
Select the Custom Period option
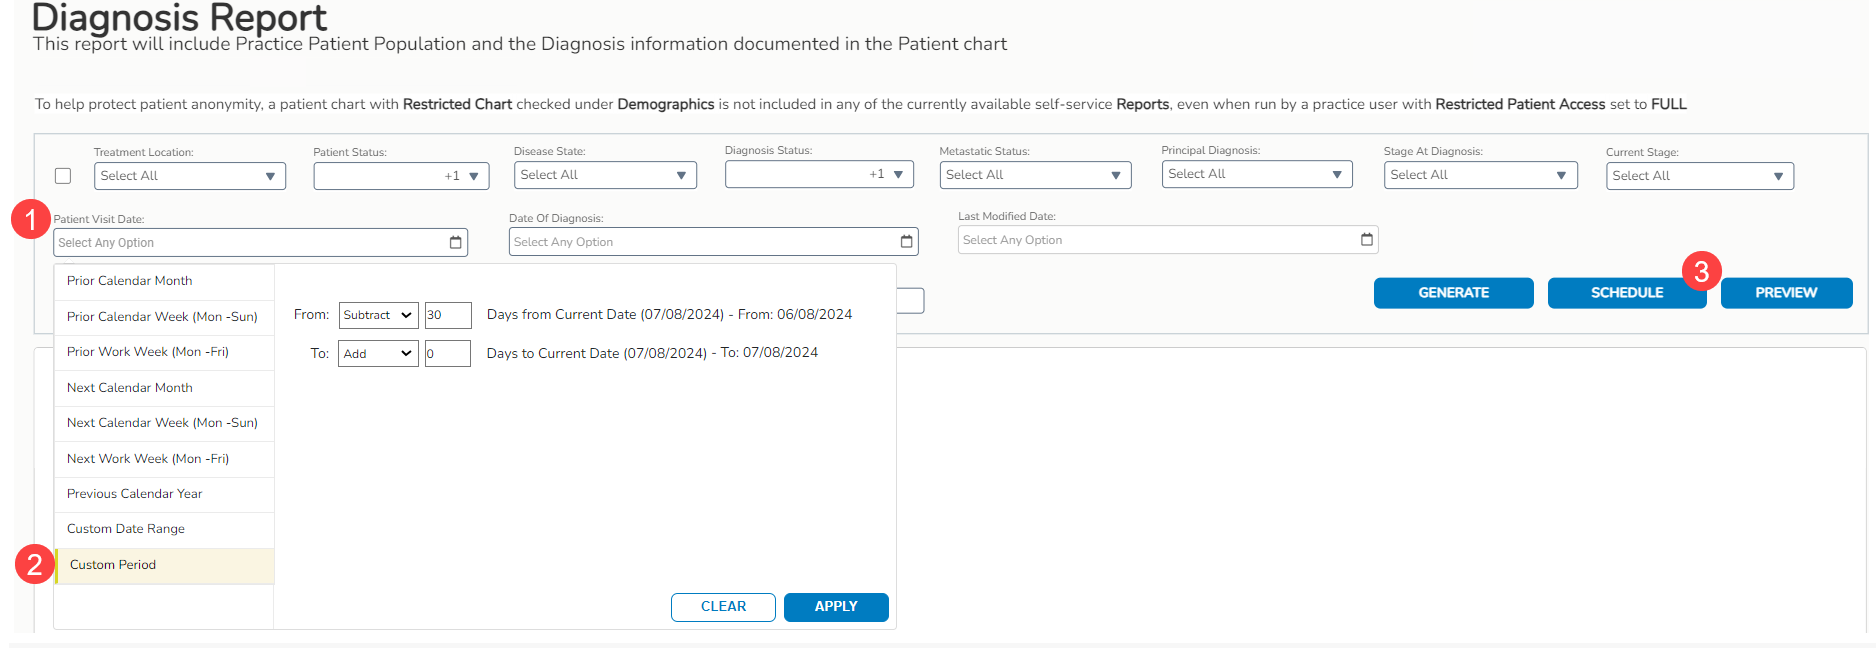(113, 565)
